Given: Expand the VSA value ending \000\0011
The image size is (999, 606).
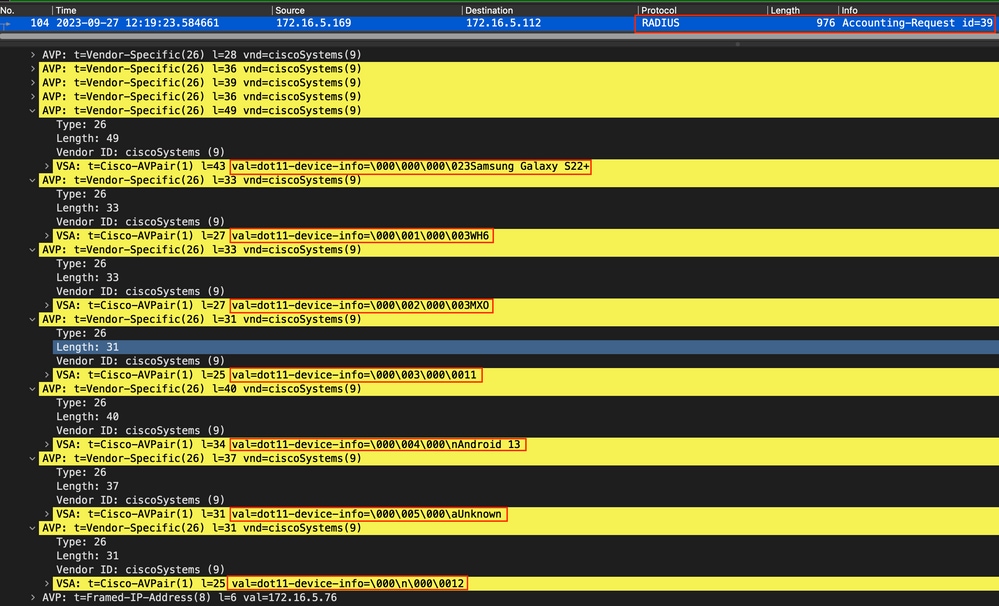Looking at the screenshot, I should [47, 375].
